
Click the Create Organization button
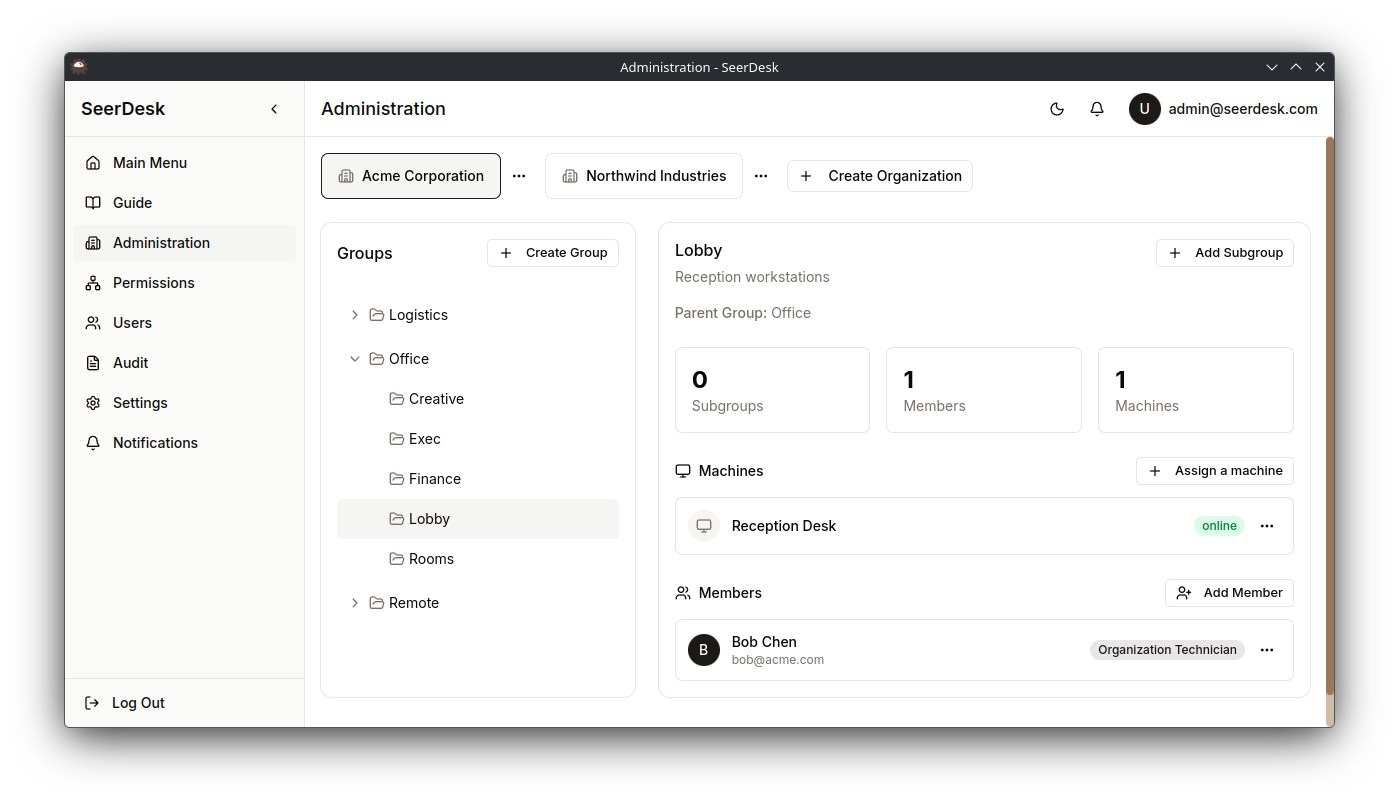879,175
